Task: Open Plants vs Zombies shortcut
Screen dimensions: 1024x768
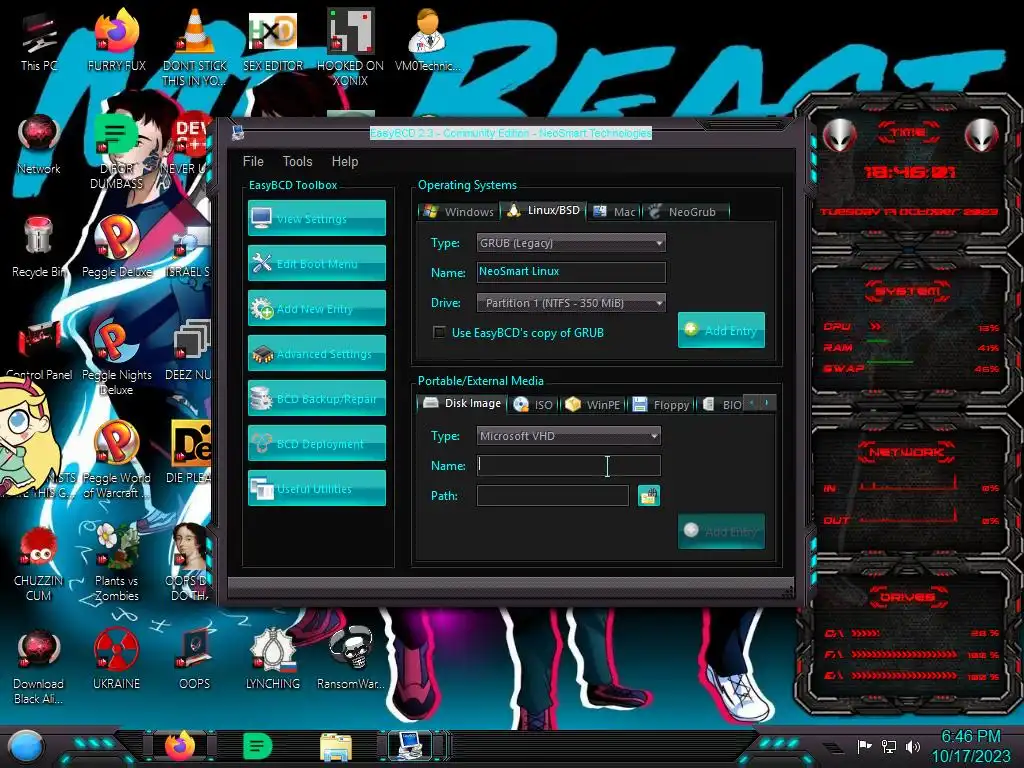Action: click(x=116, y=564)
